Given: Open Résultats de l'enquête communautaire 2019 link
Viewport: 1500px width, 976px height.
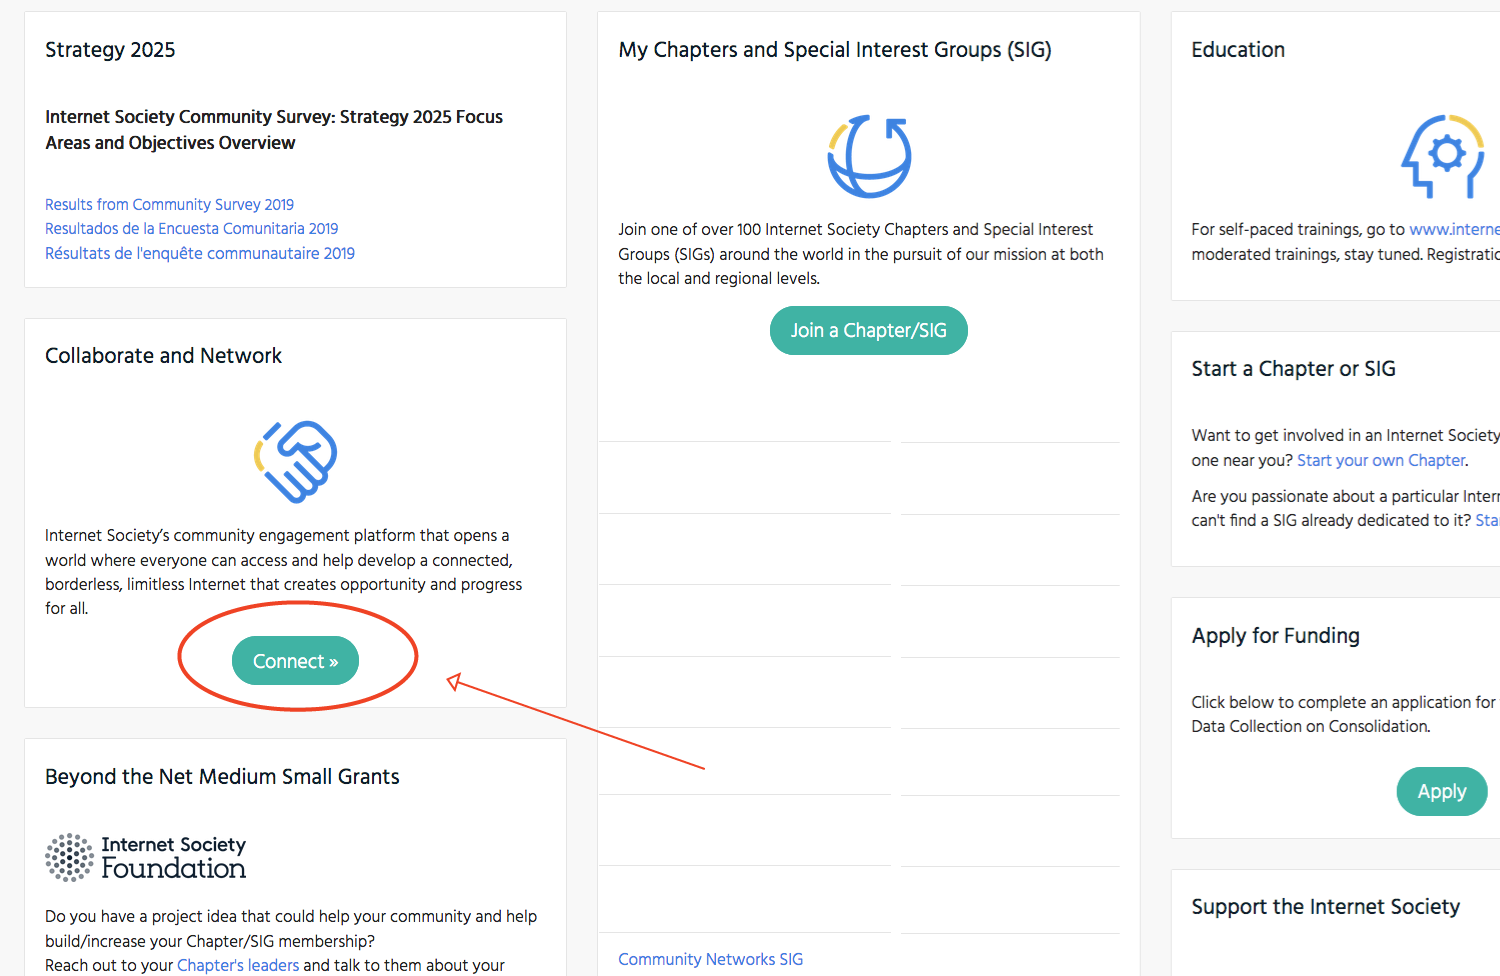Looking at the screenshot, I should pos(200,253).
